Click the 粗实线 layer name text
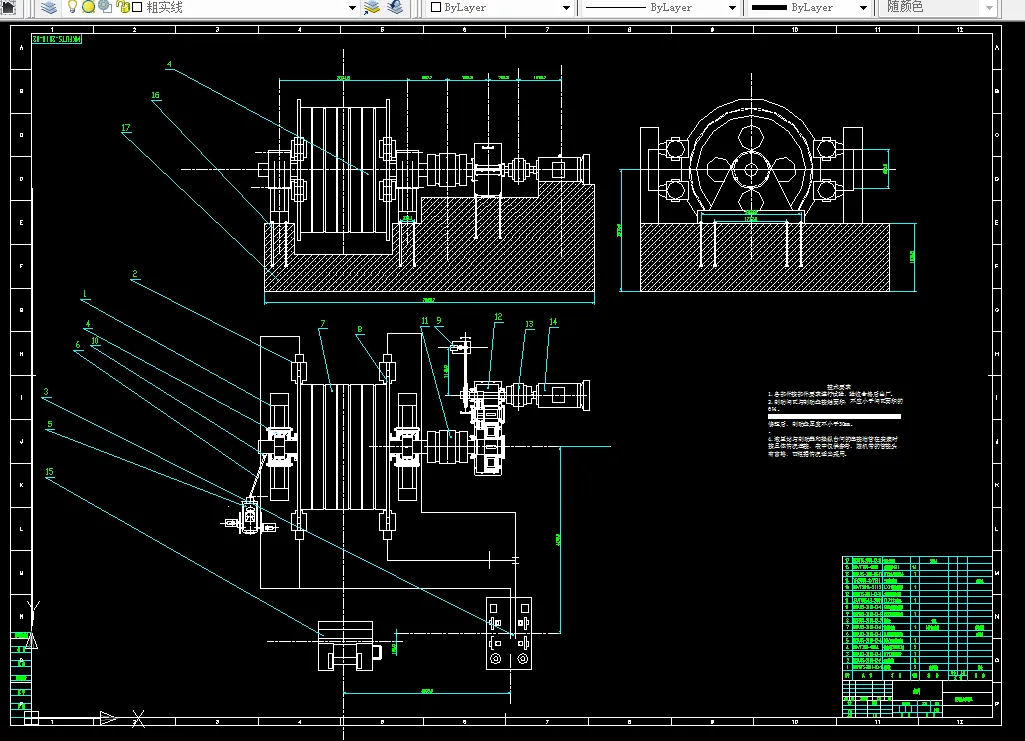Screen dimensions: 1025x741 pyautogui.click(x=164, y=7)
